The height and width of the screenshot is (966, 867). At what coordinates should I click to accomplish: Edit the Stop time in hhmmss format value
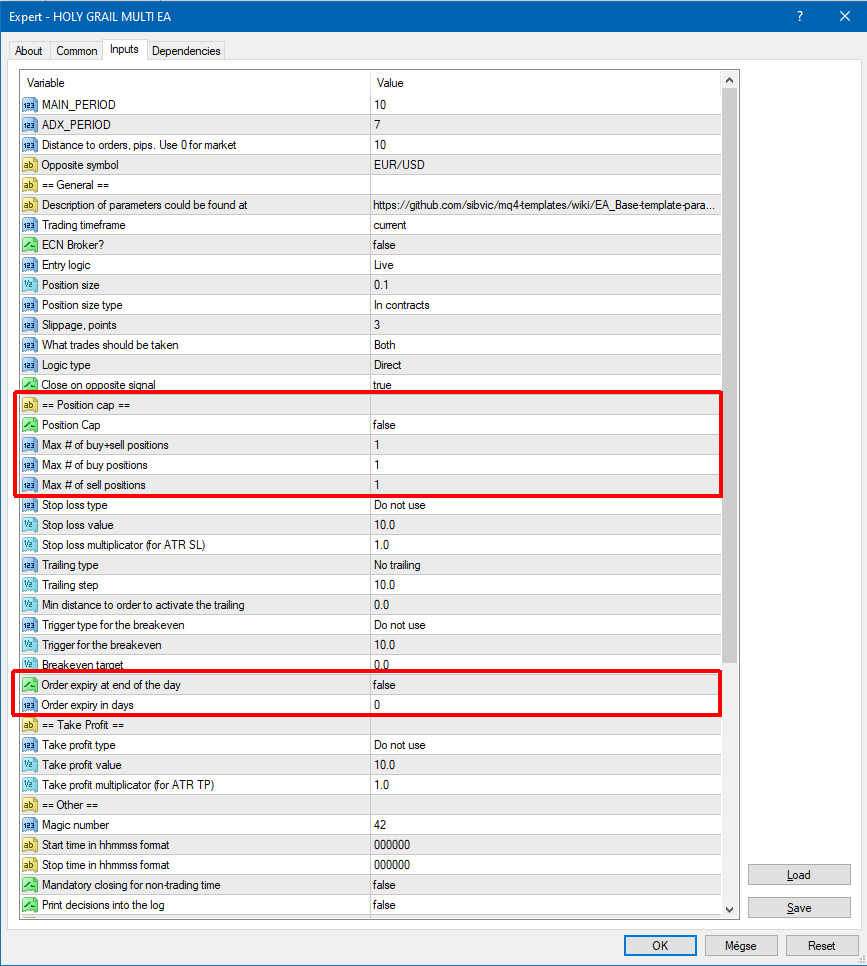(545, 865)
